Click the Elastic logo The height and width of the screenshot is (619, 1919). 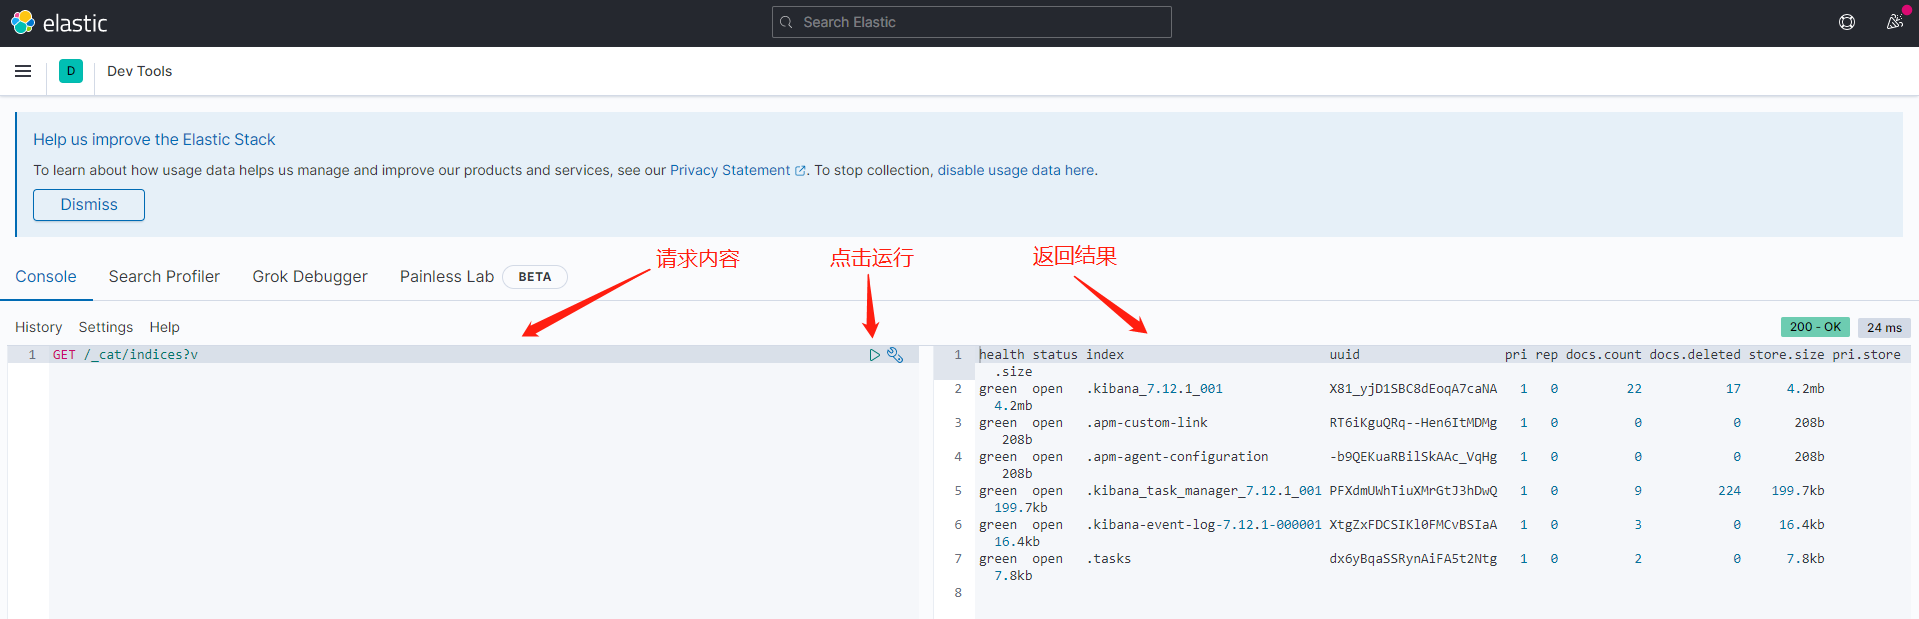[x=59, y=23]
